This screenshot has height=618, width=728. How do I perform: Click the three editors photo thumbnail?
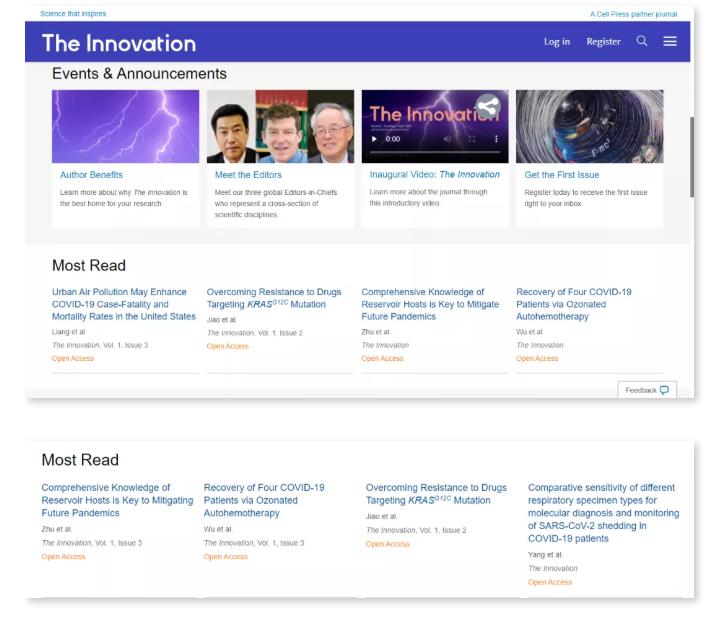click(280, 126)
